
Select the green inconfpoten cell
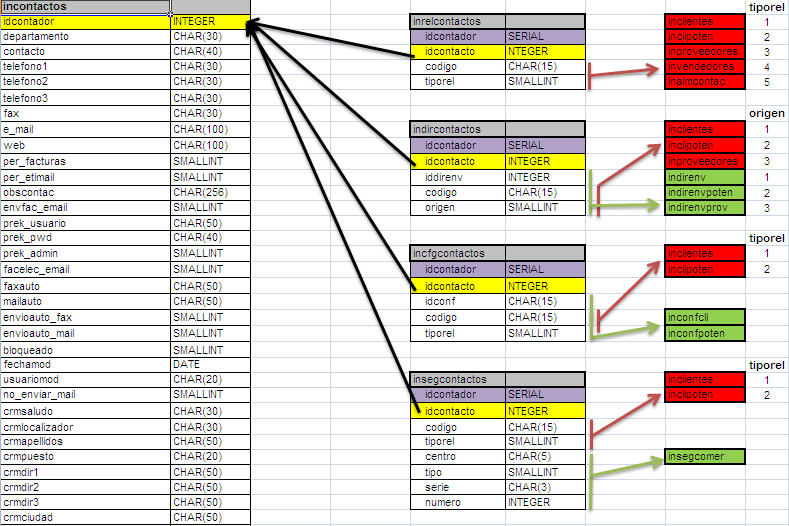tap(704, 334)
